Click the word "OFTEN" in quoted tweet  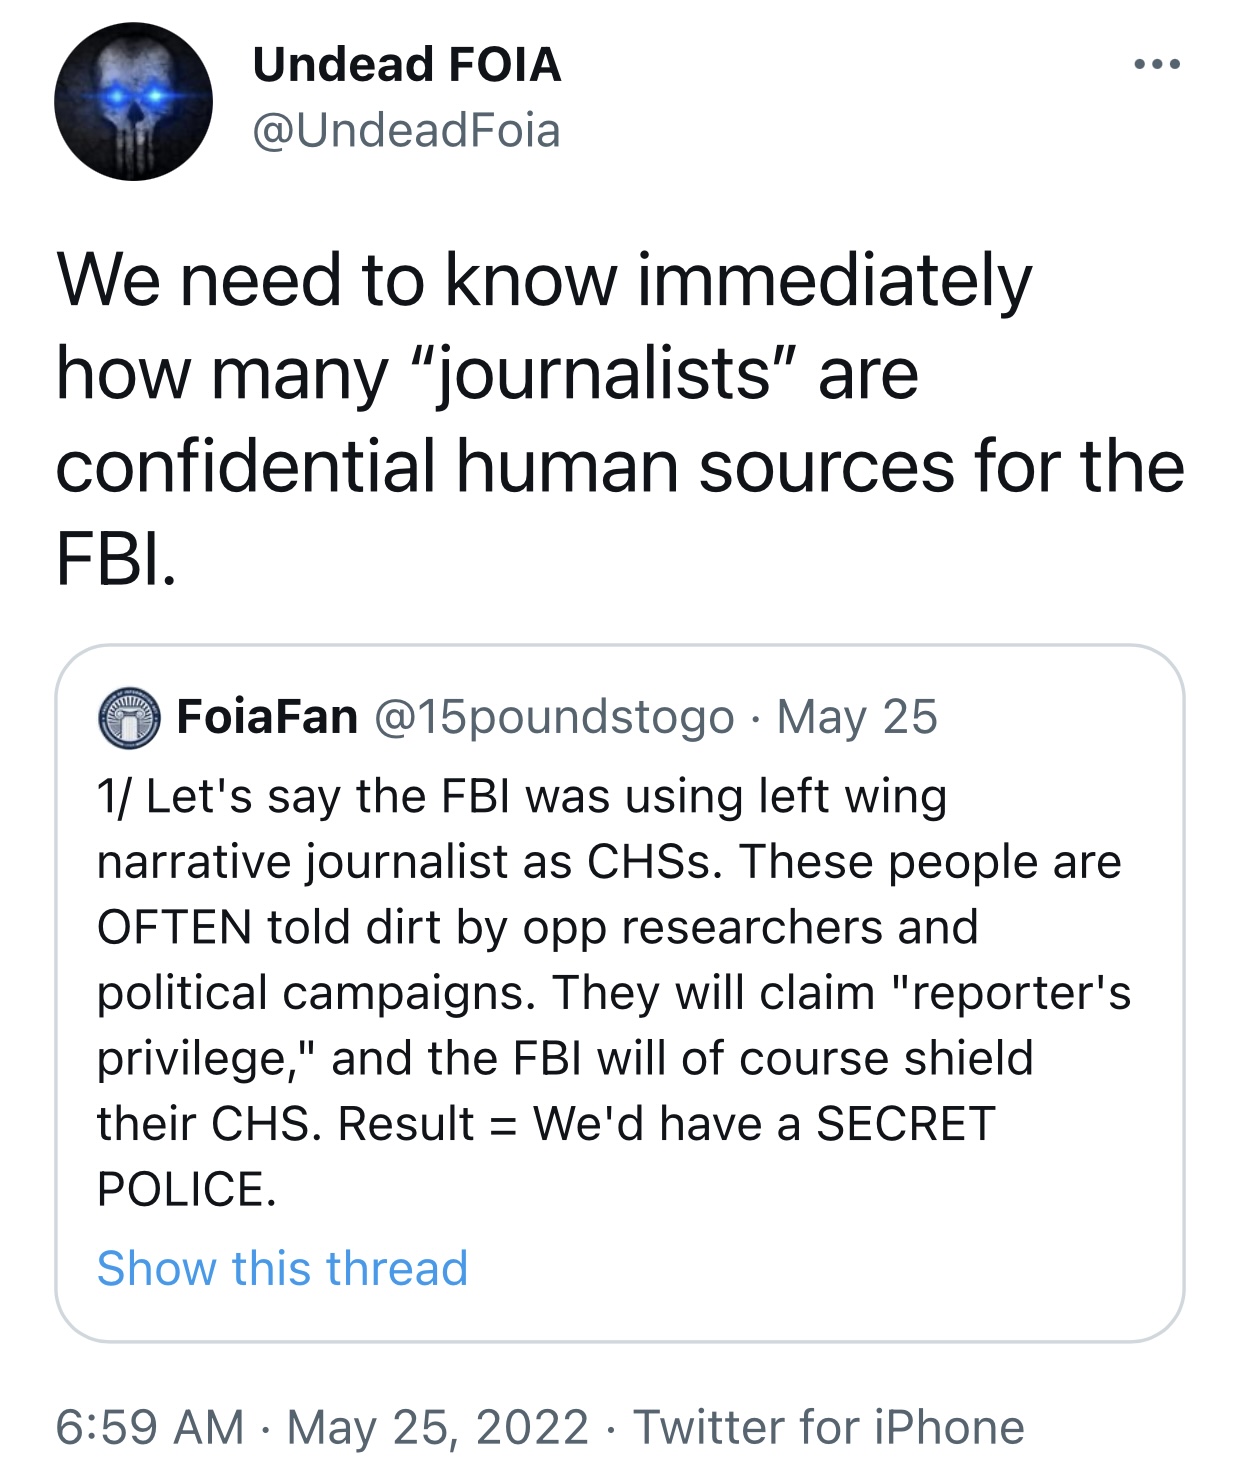click(174, 927)
